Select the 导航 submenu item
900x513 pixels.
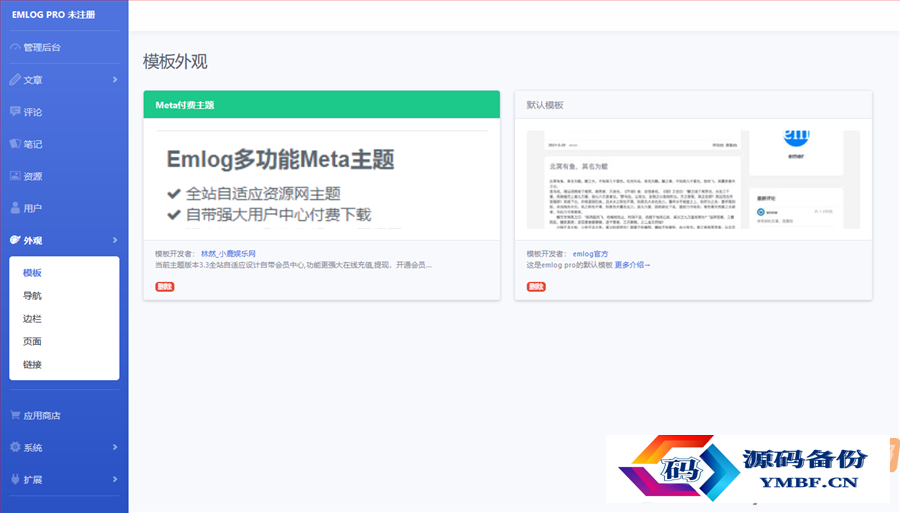(32, 296)
